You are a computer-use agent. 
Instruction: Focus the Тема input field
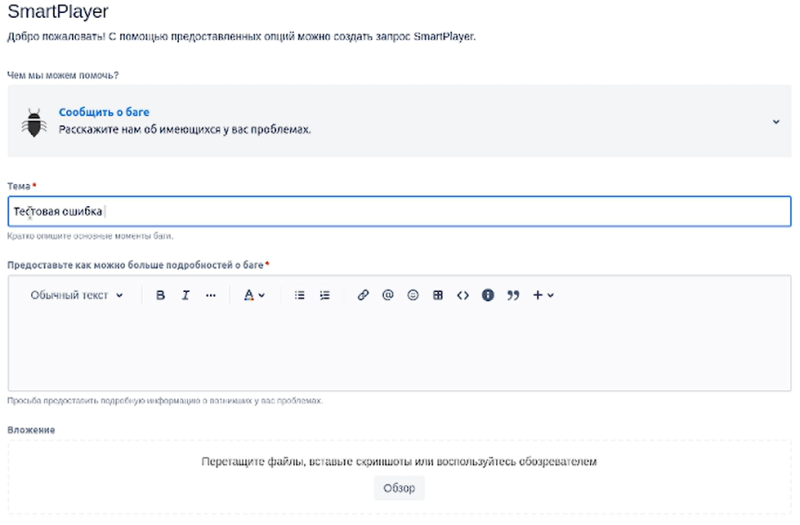pyautogui.click(x=399, y=211)
